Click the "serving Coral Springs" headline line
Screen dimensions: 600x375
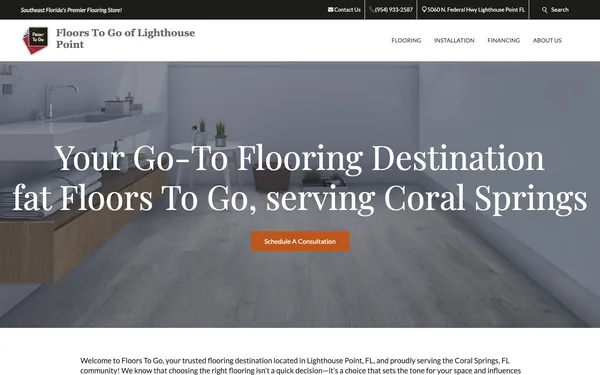click(x=426, y=198)
